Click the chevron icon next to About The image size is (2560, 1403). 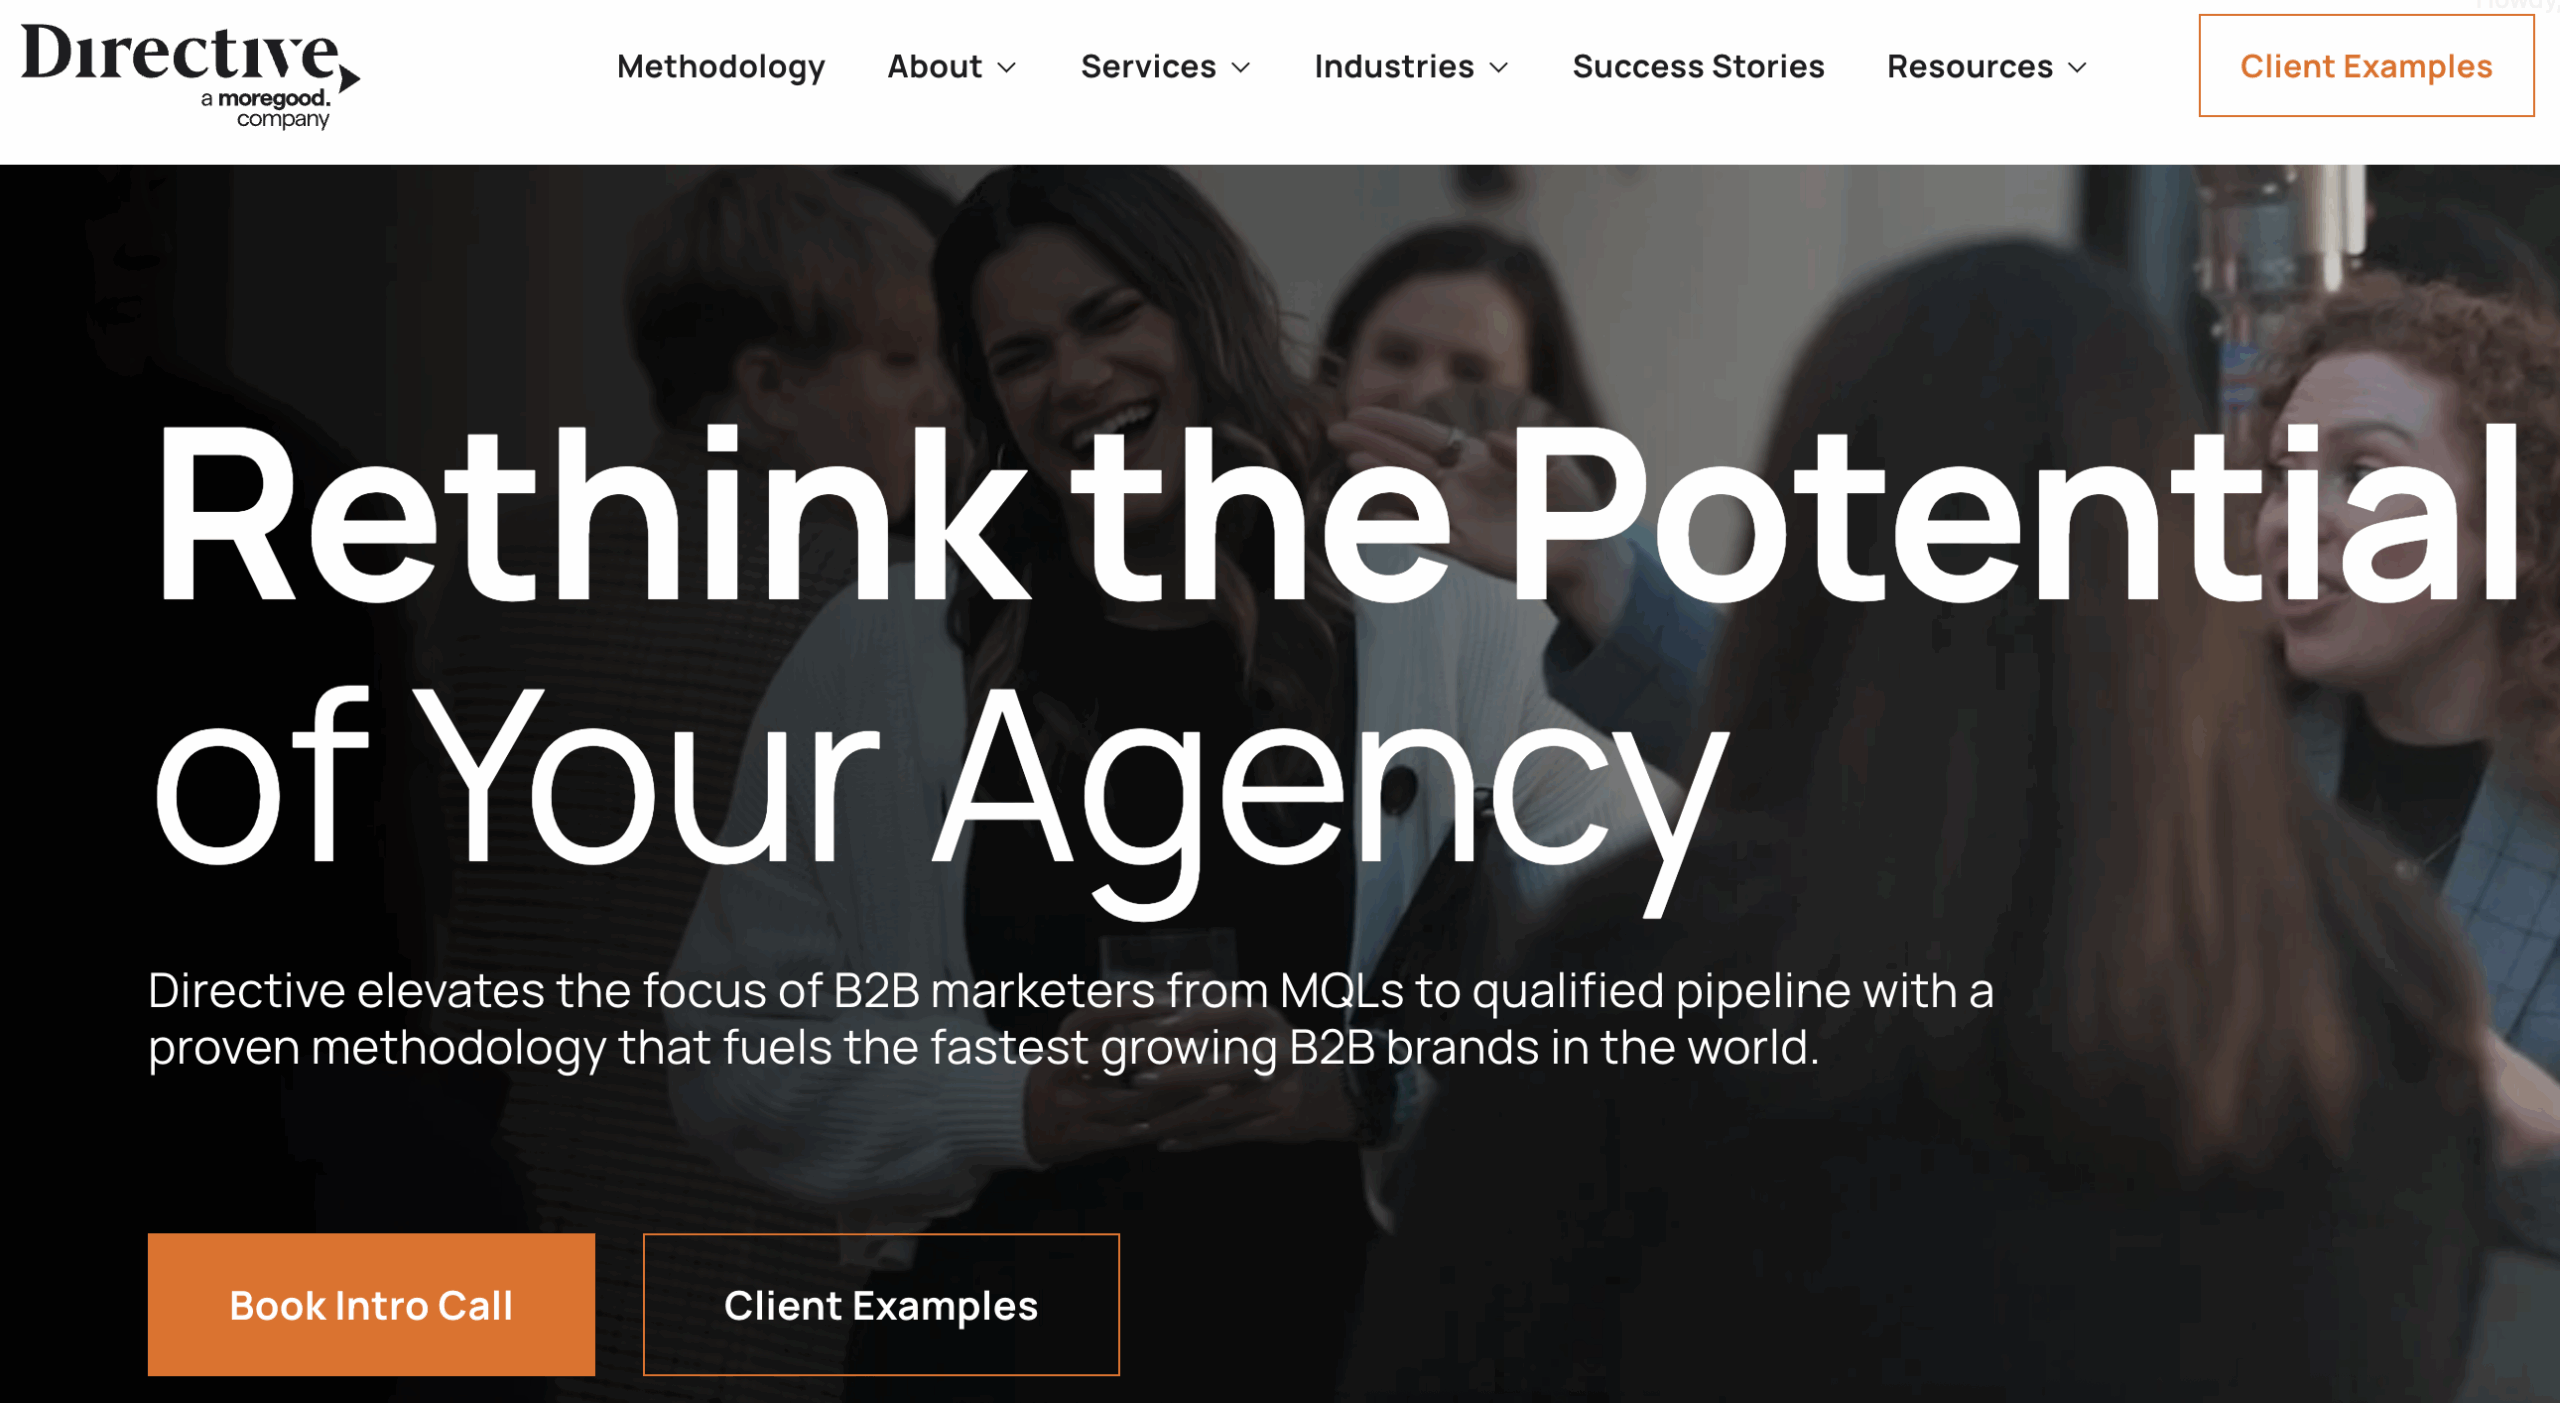pyautogui.click(x=1007, y=67)
